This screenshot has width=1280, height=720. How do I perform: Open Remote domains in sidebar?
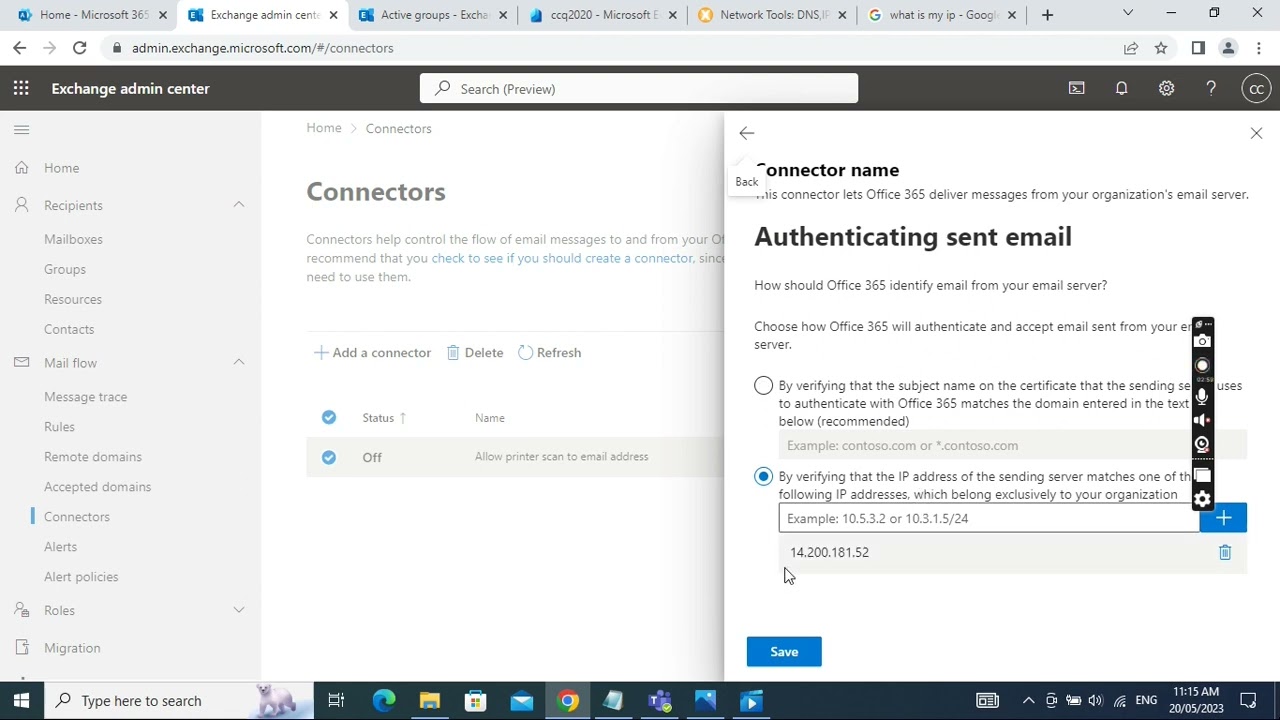pyautogui.click(x=93, y=457)
